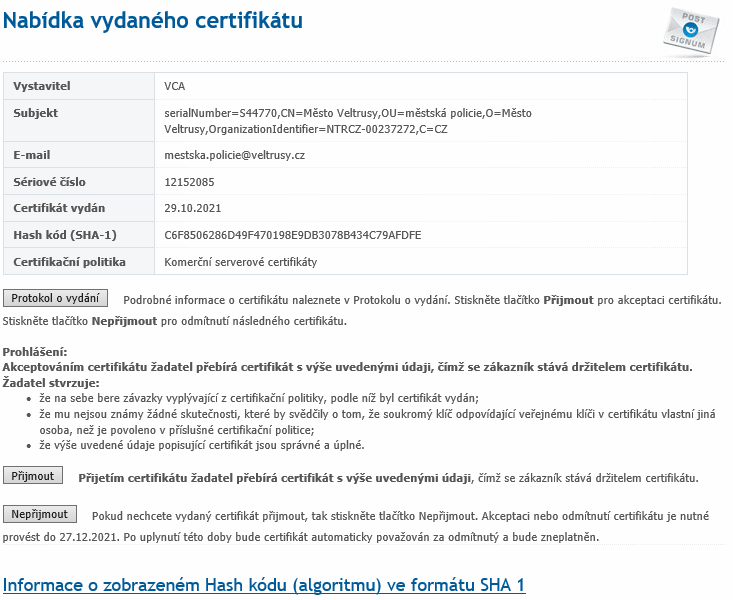Click the Subjekt row label
The height and width of the screenshot is (600, 733).
click(36, 113)
